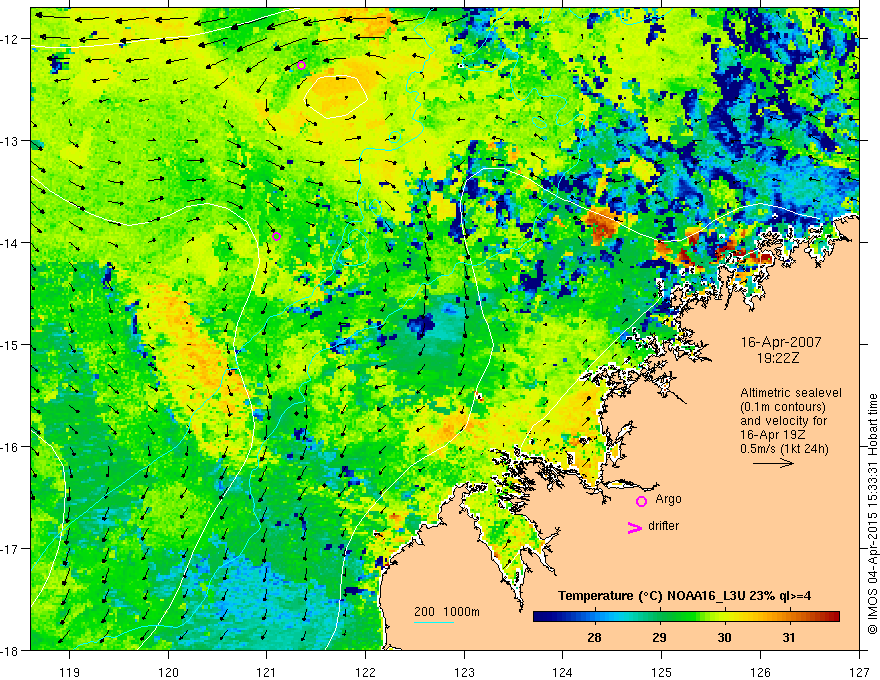
Task: Click the date text 16-Apr-2007
Action: (781, 342)
